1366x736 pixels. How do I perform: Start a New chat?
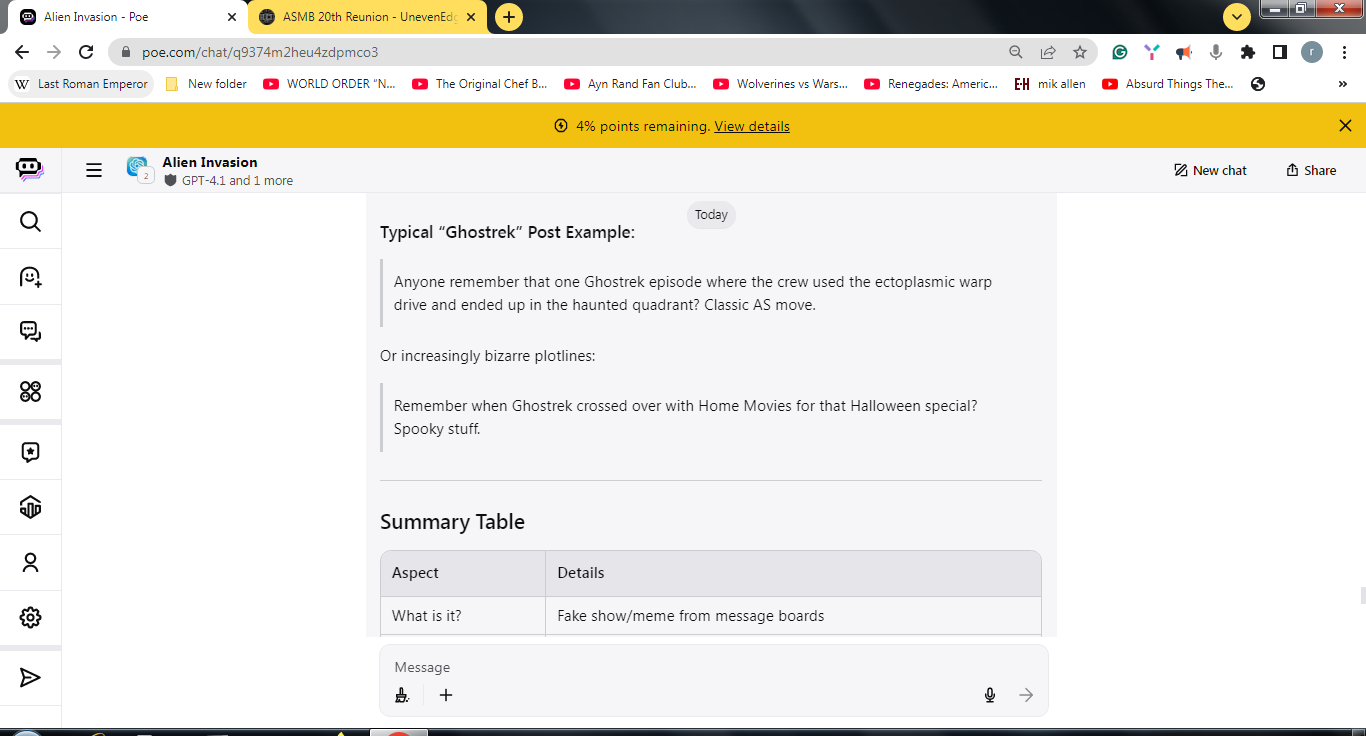pyautogui.click(x=1210, y=170)
